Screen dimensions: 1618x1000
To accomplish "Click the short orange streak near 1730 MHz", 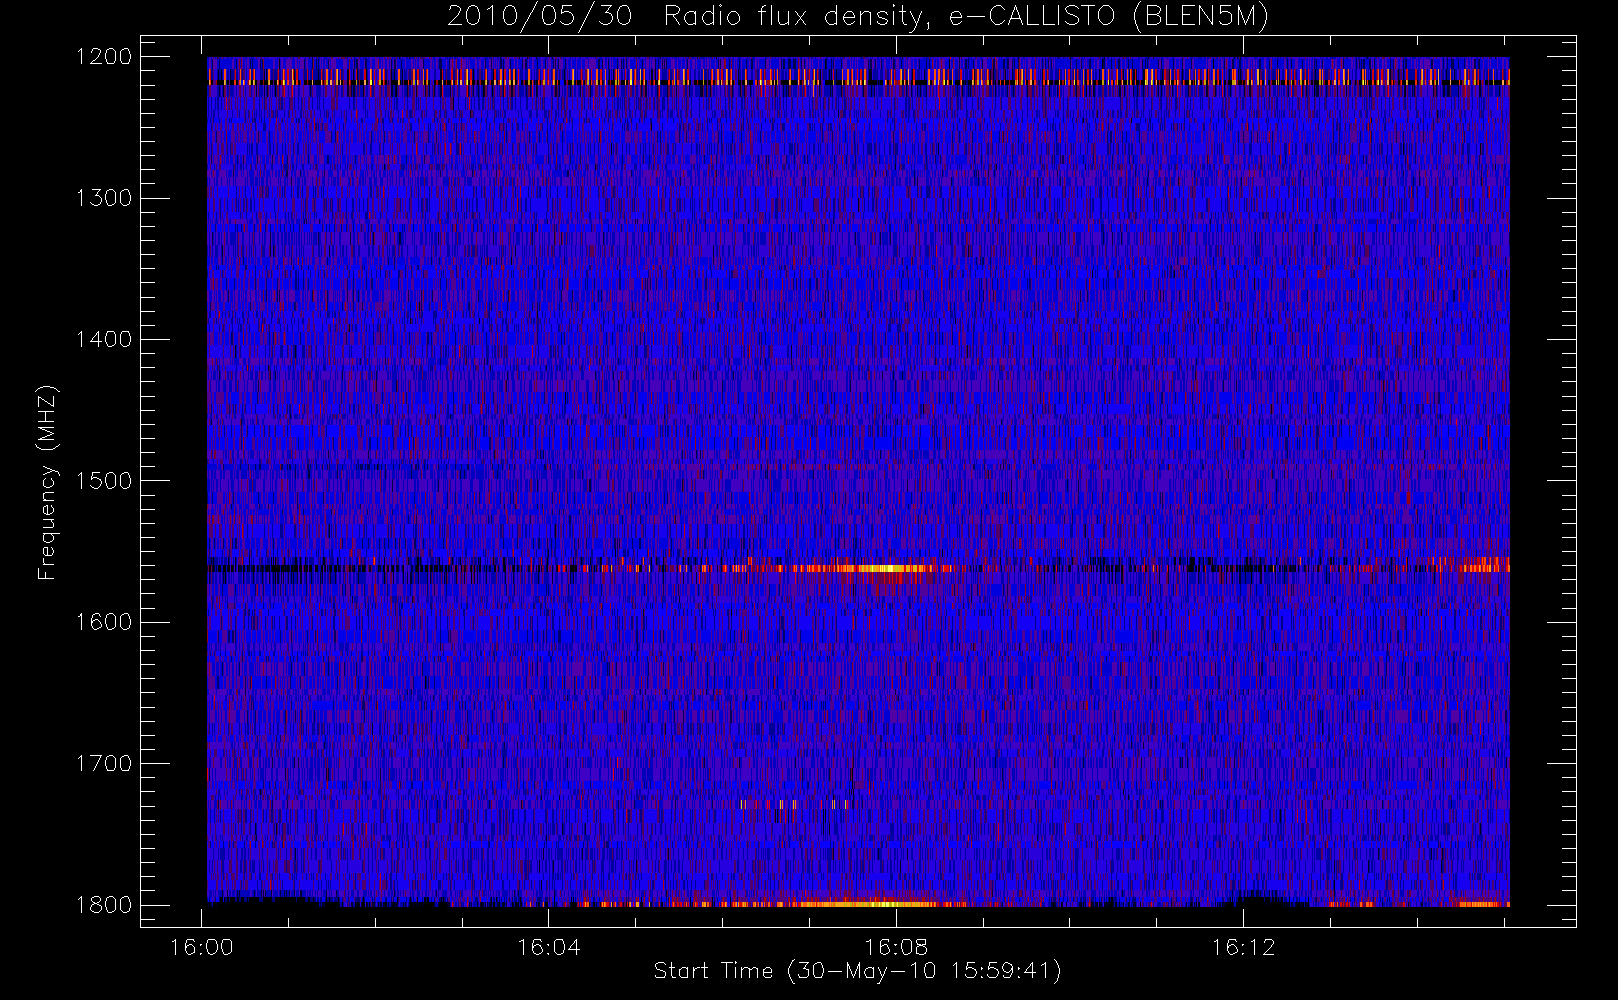I will coord(795,804).
